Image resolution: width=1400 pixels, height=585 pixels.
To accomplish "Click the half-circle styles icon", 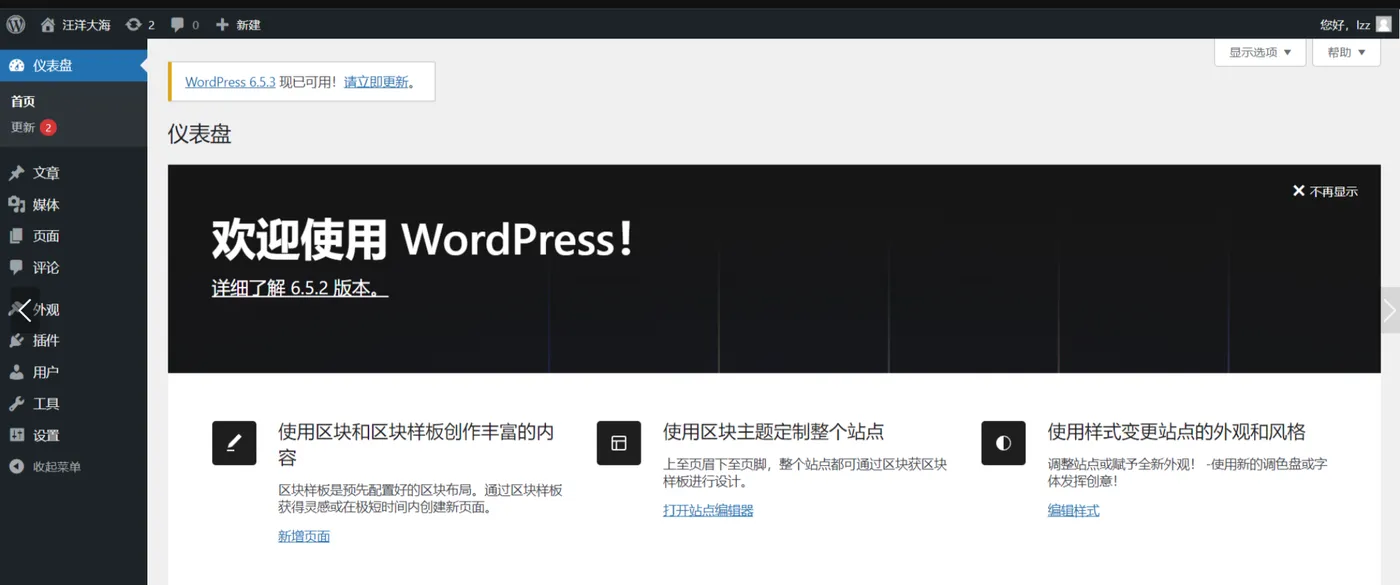I will tap(1003, 443).
